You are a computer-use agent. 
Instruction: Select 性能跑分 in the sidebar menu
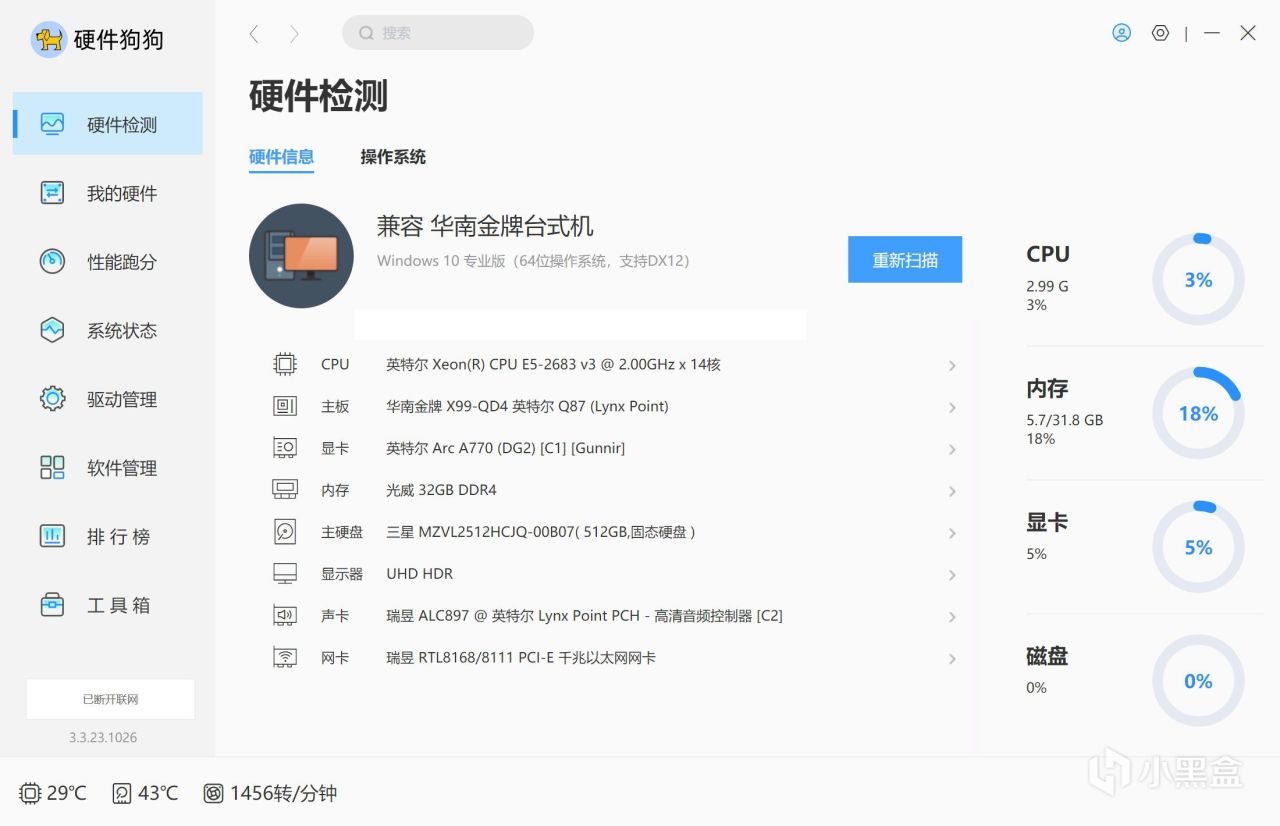pyautogui.click(x=108, y=261)
